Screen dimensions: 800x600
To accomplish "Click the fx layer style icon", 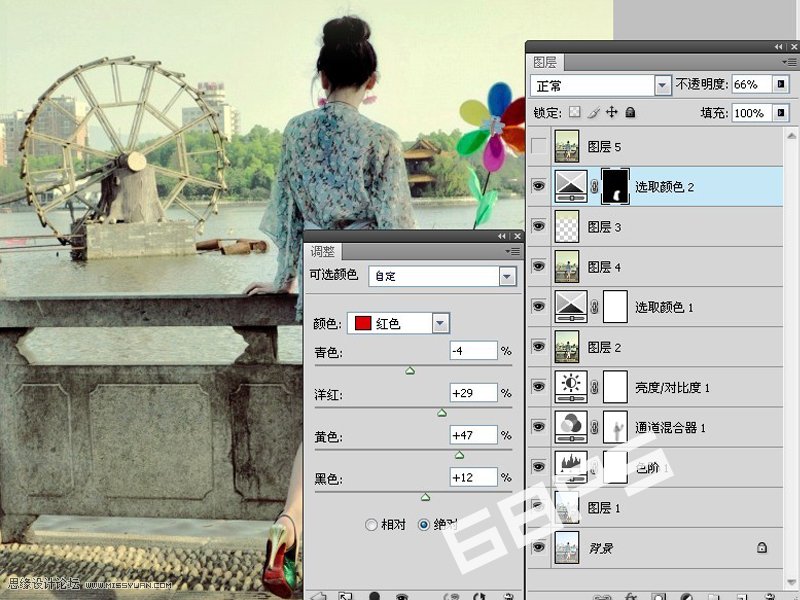I will [x=630, y=596].
